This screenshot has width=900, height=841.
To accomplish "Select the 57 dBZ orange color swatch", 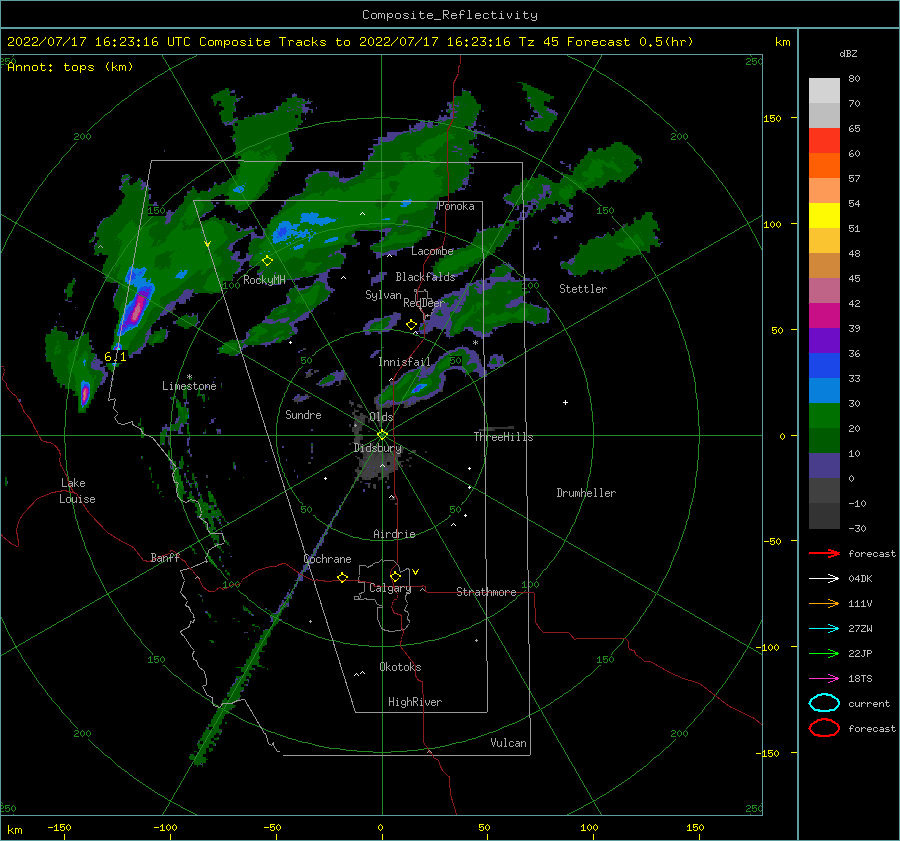I will click(824, 165).
